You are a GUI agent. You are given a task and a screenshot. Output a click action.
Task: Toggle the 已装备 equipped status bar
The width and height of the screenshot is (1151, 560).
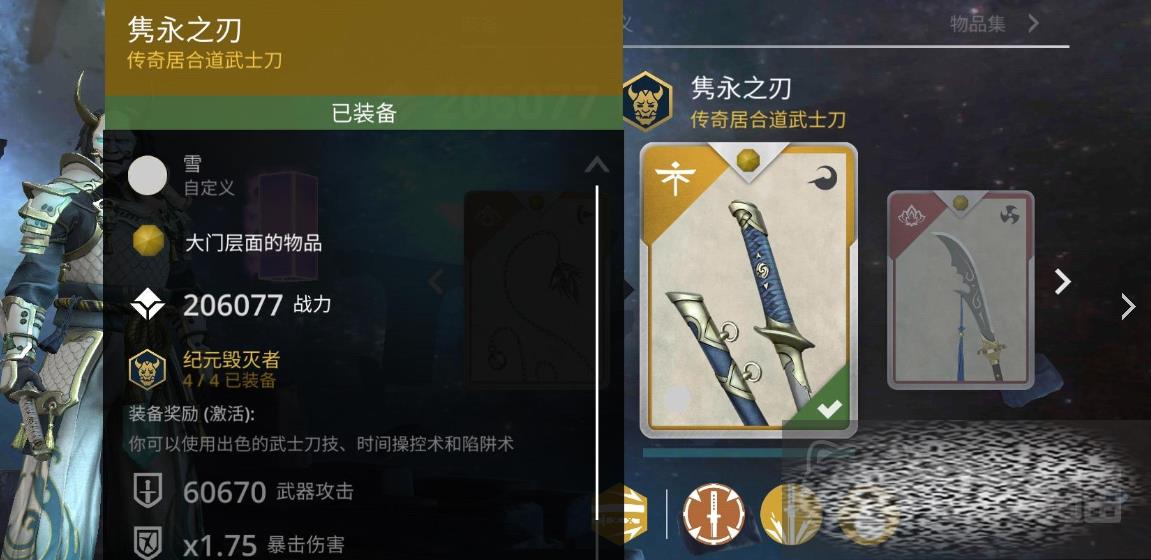tap(364, 113)
